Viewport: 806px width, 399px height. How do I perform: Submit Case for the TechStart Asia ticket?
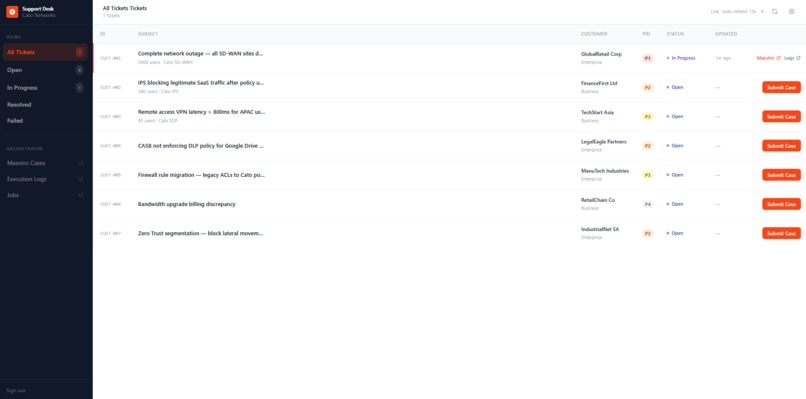pyautogui.click(x=781, y=117)
